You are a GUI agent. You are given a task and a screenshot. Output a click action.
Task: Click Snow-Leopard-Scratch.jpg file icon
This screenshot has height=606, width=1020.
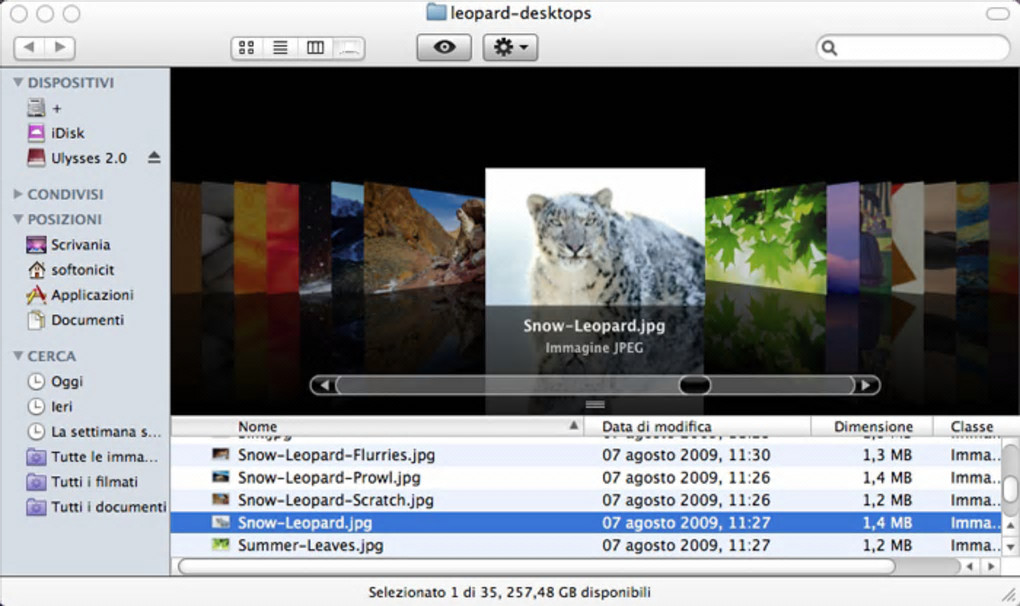[x=221, y=500]
